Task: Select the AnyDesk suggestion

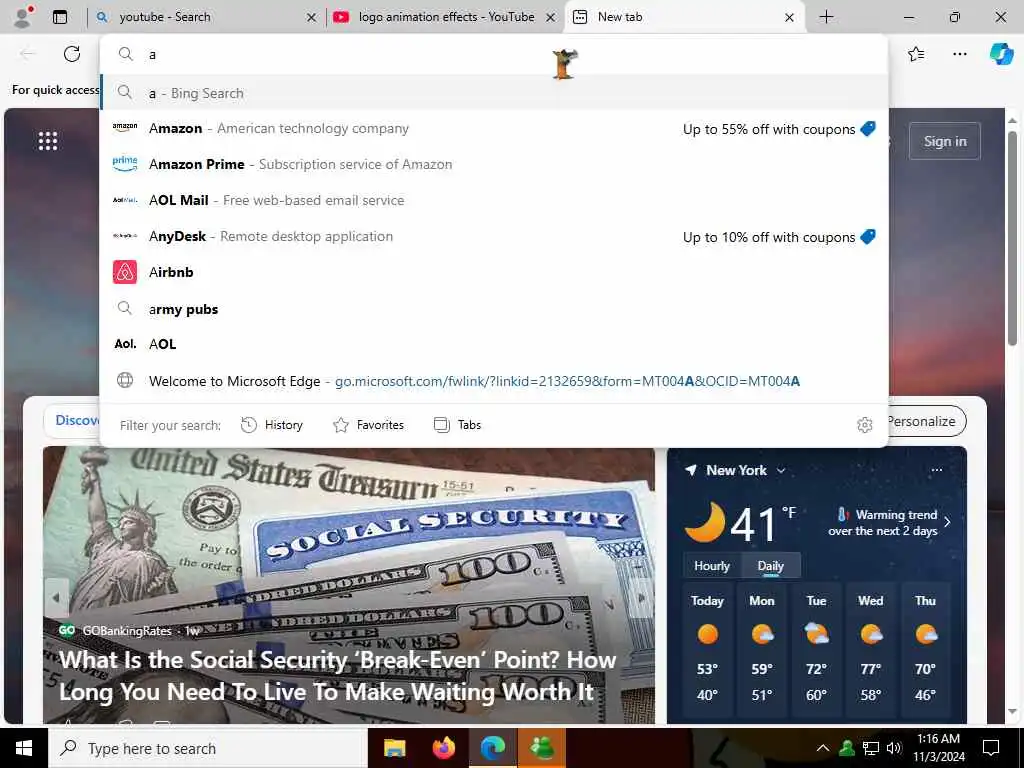Action: tap(494, 236)
